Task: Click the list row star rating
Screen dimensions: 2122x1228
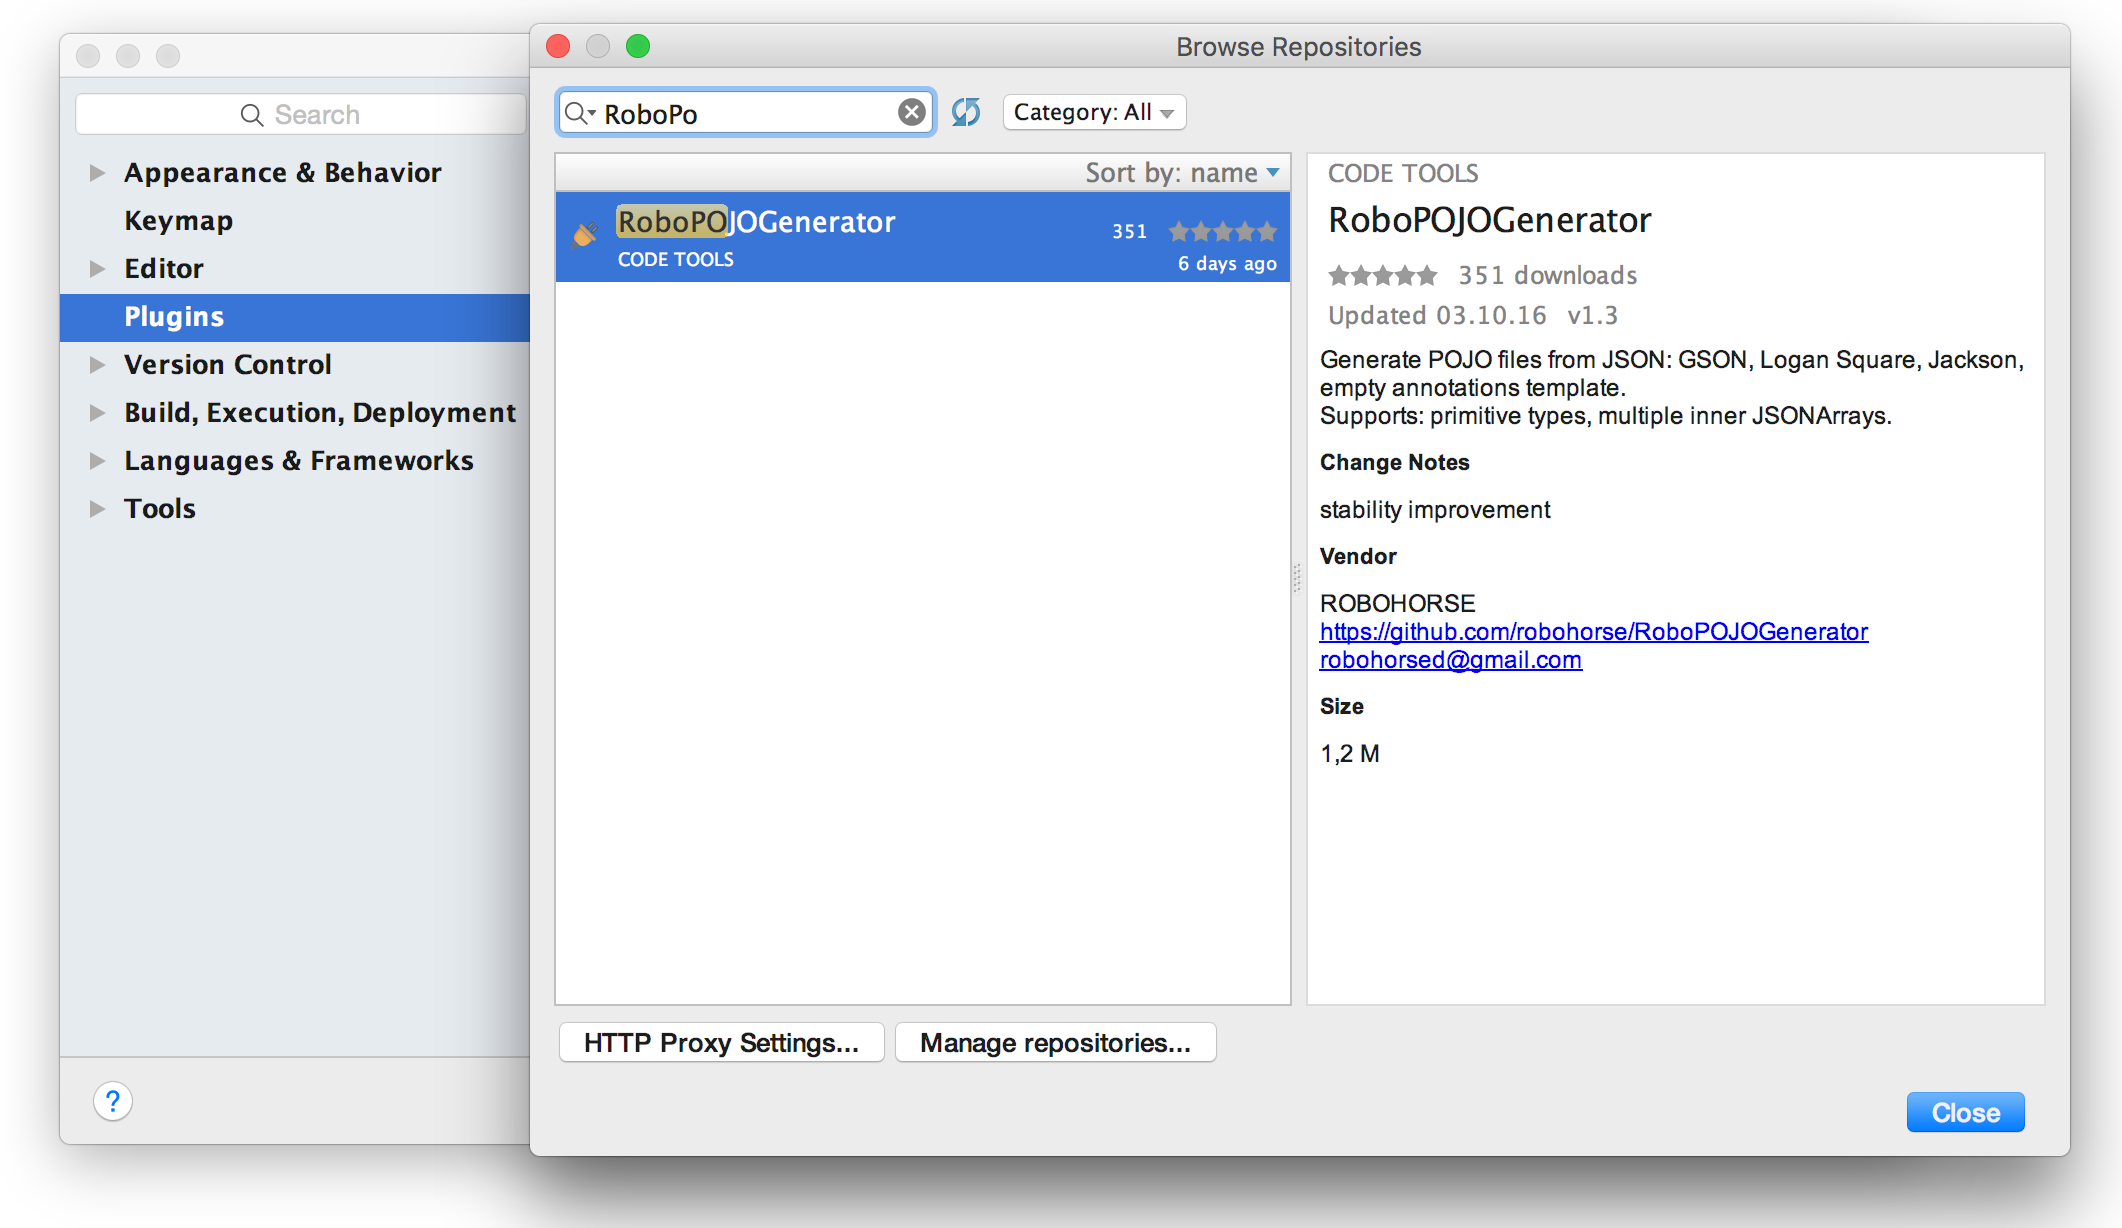Action: tap(1222, 232)
